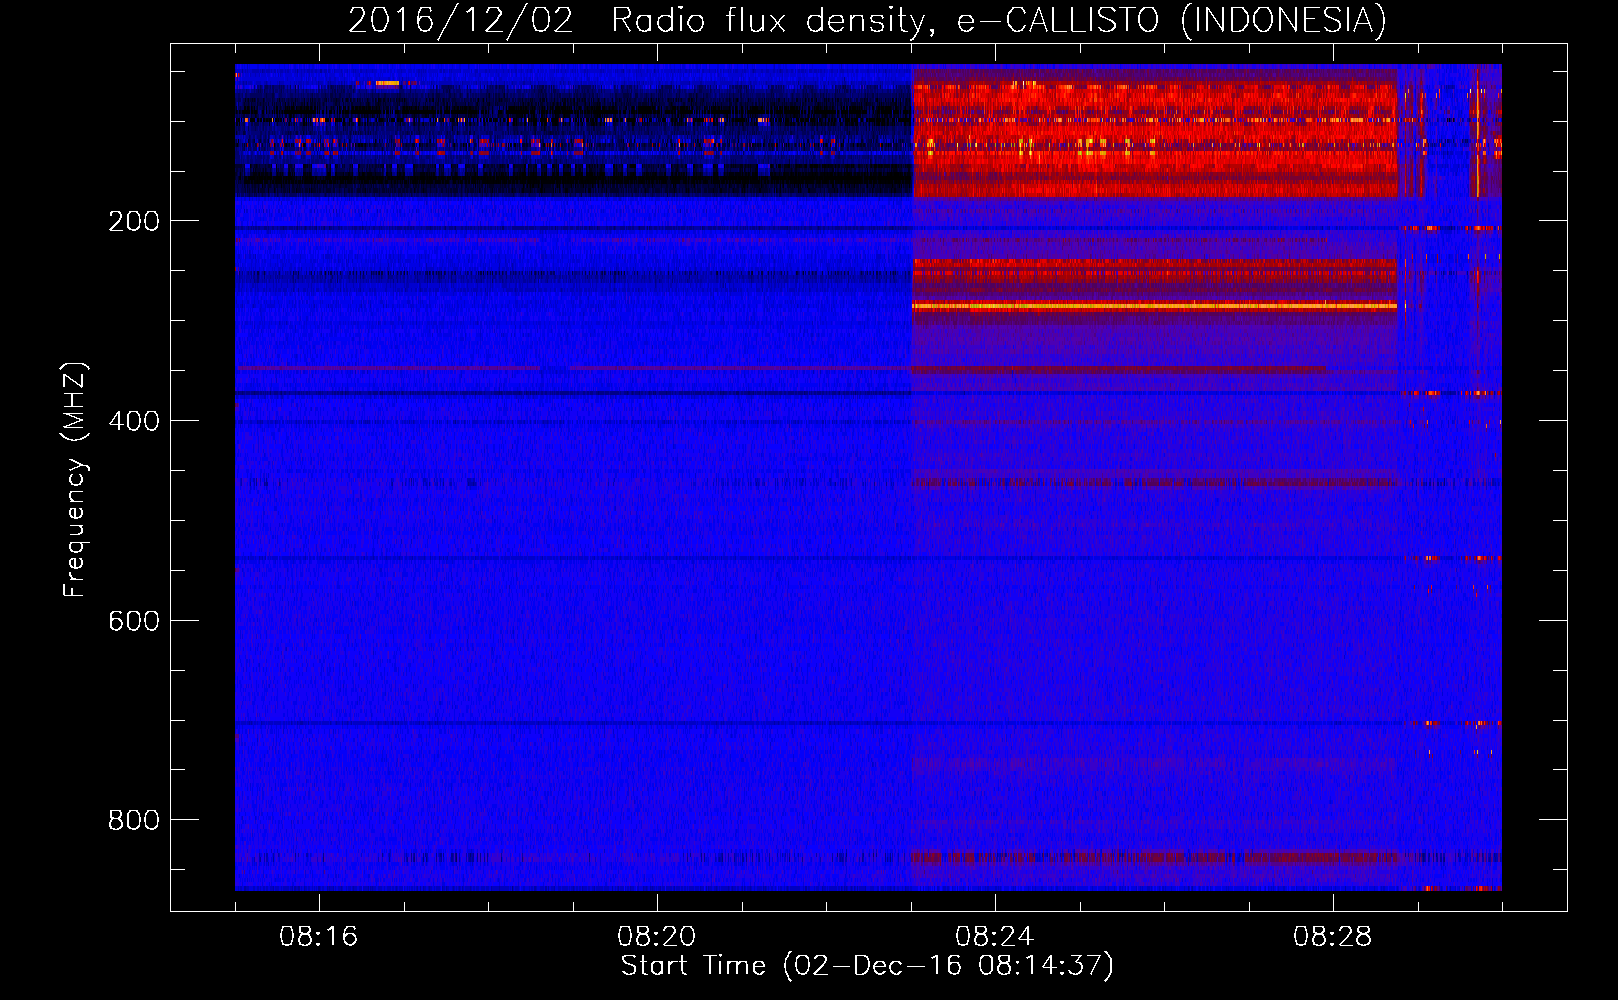This screenshot has width=1618, height=1000.
Task: Click the 600 frequency tick label
Action: (x=134, y=621)
